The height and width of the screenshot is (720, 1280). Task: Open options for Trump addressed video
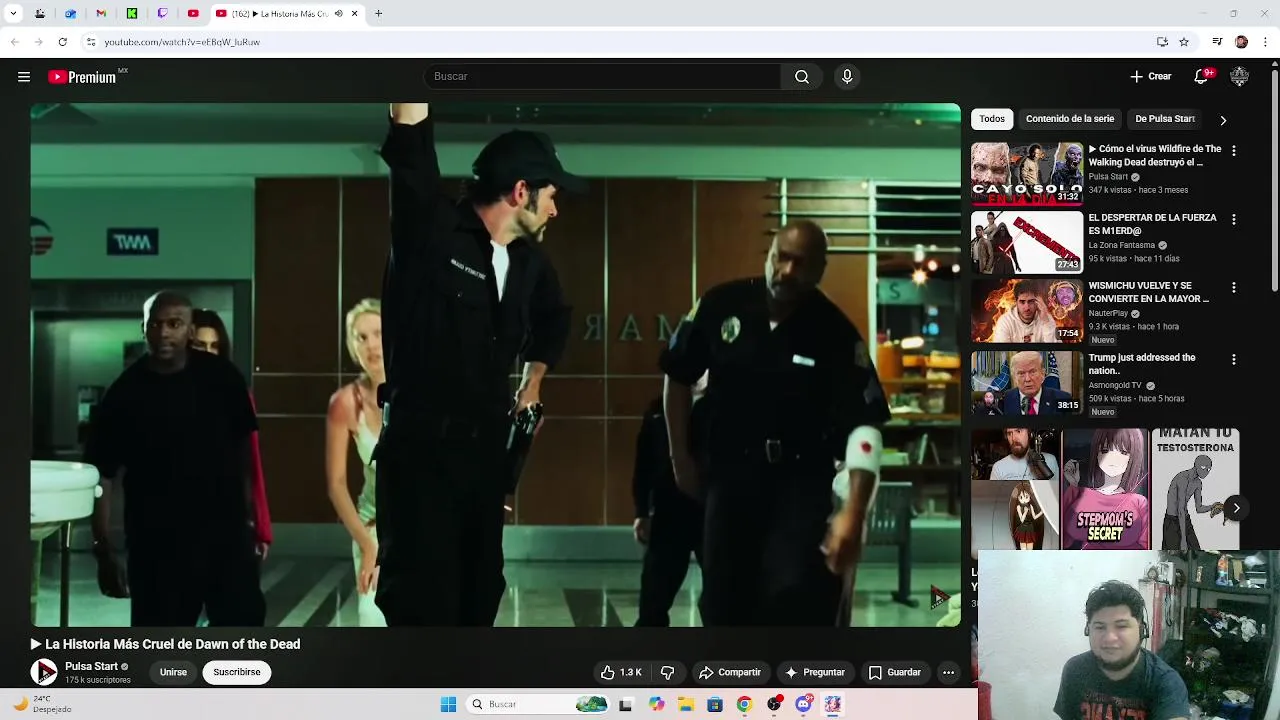tap(1234, 359)
